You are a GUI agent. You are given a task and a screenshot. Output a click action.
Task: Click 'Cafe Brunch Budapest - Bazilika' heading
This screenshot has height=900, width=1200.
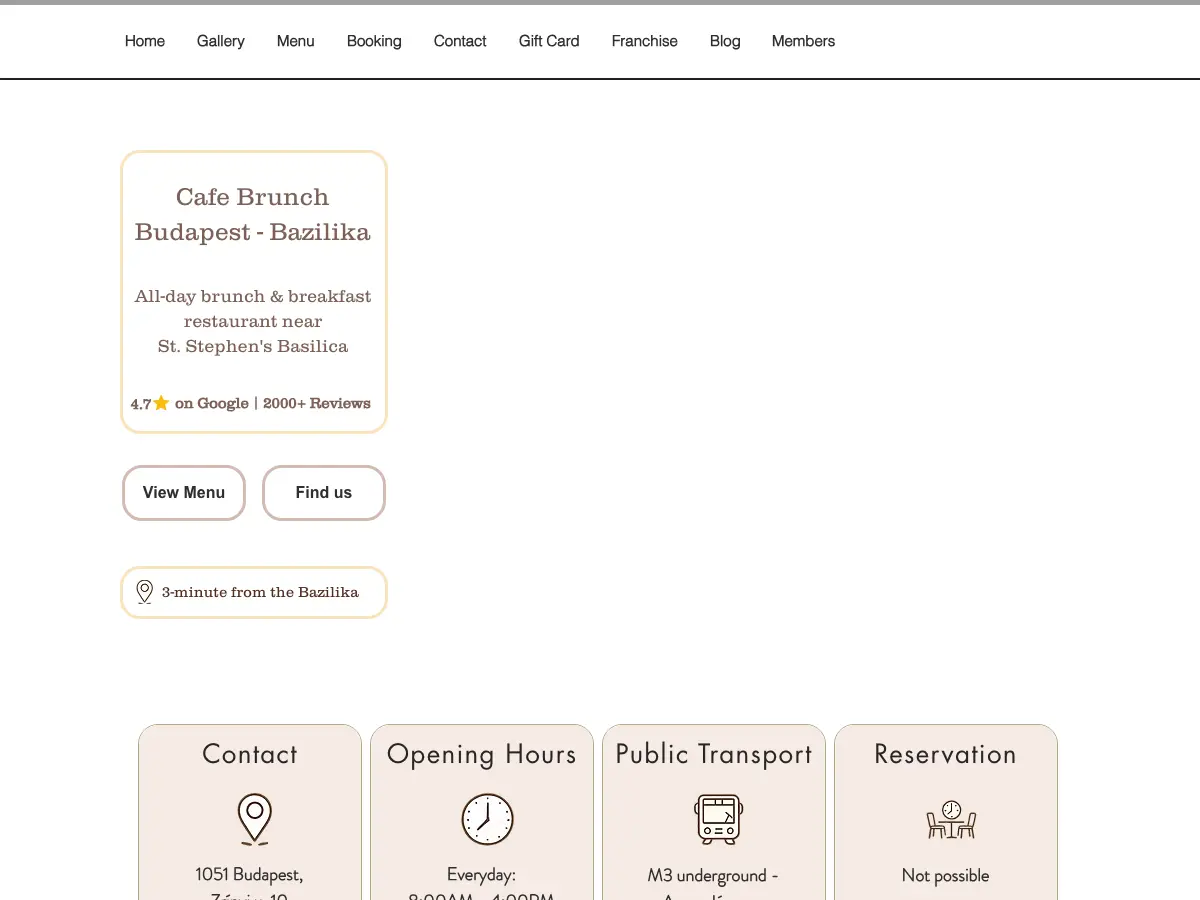[253, 214]
